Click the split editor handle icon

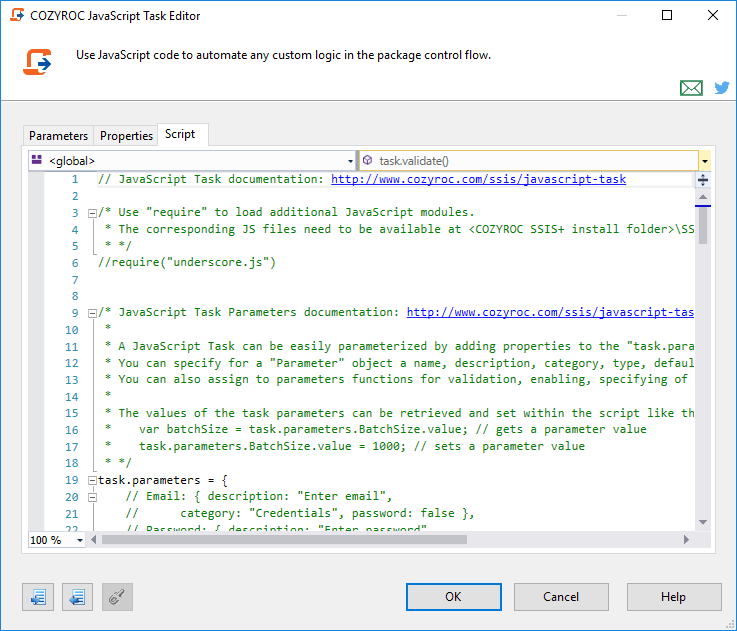point(703,180)
